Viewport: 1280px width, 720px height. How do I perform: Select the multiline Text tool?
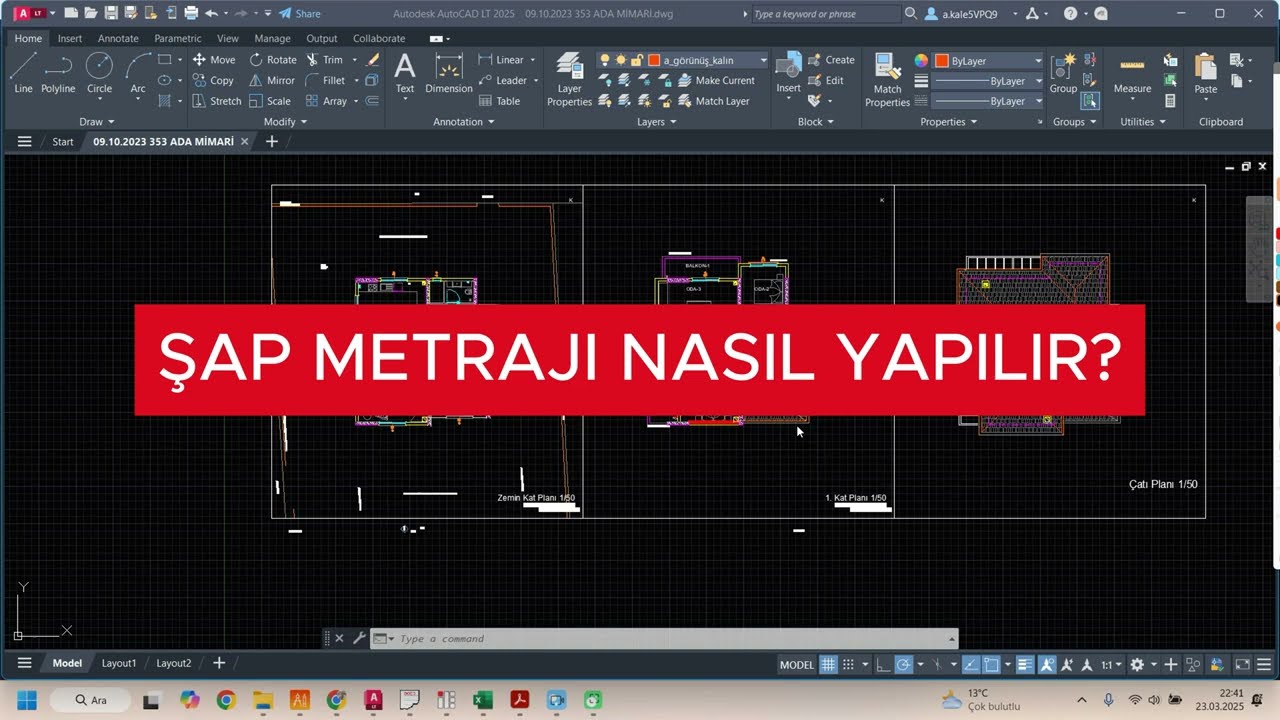tap(405, 73)
